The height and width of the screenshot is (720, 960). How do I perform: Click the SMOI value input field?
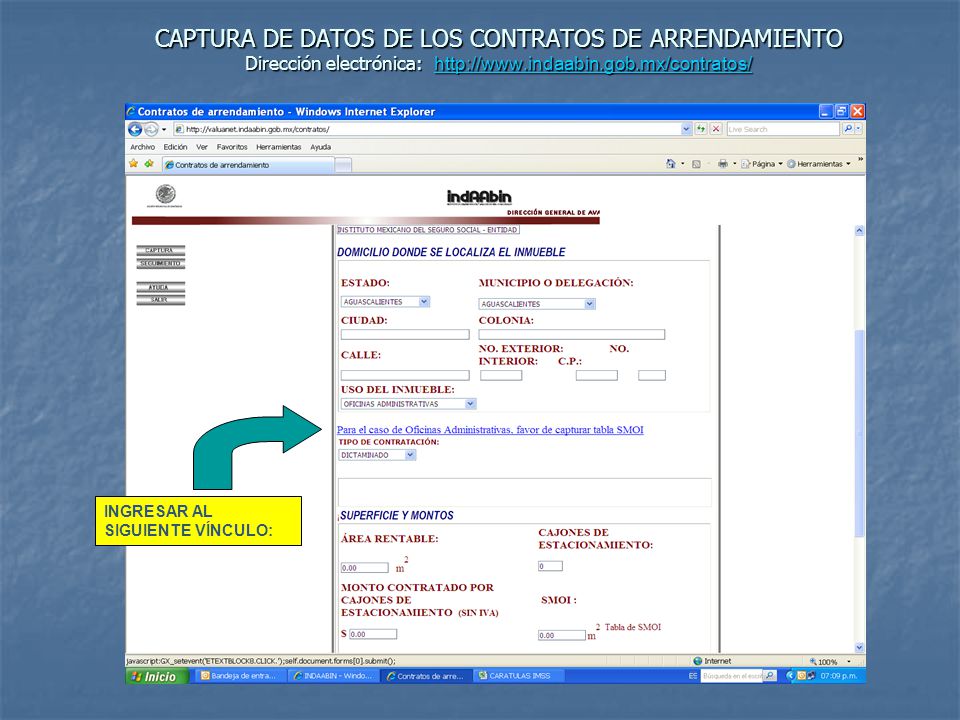(561, 636)
